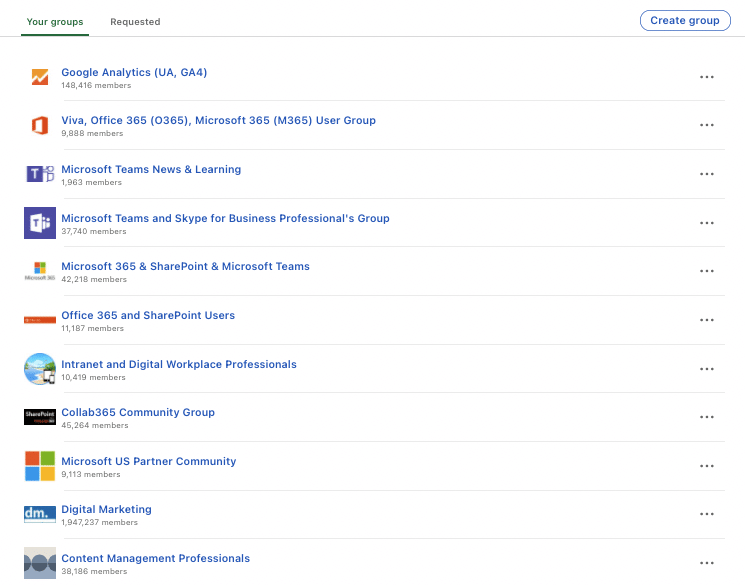Click Microsoft US Partner Community logo

(40, 466)
